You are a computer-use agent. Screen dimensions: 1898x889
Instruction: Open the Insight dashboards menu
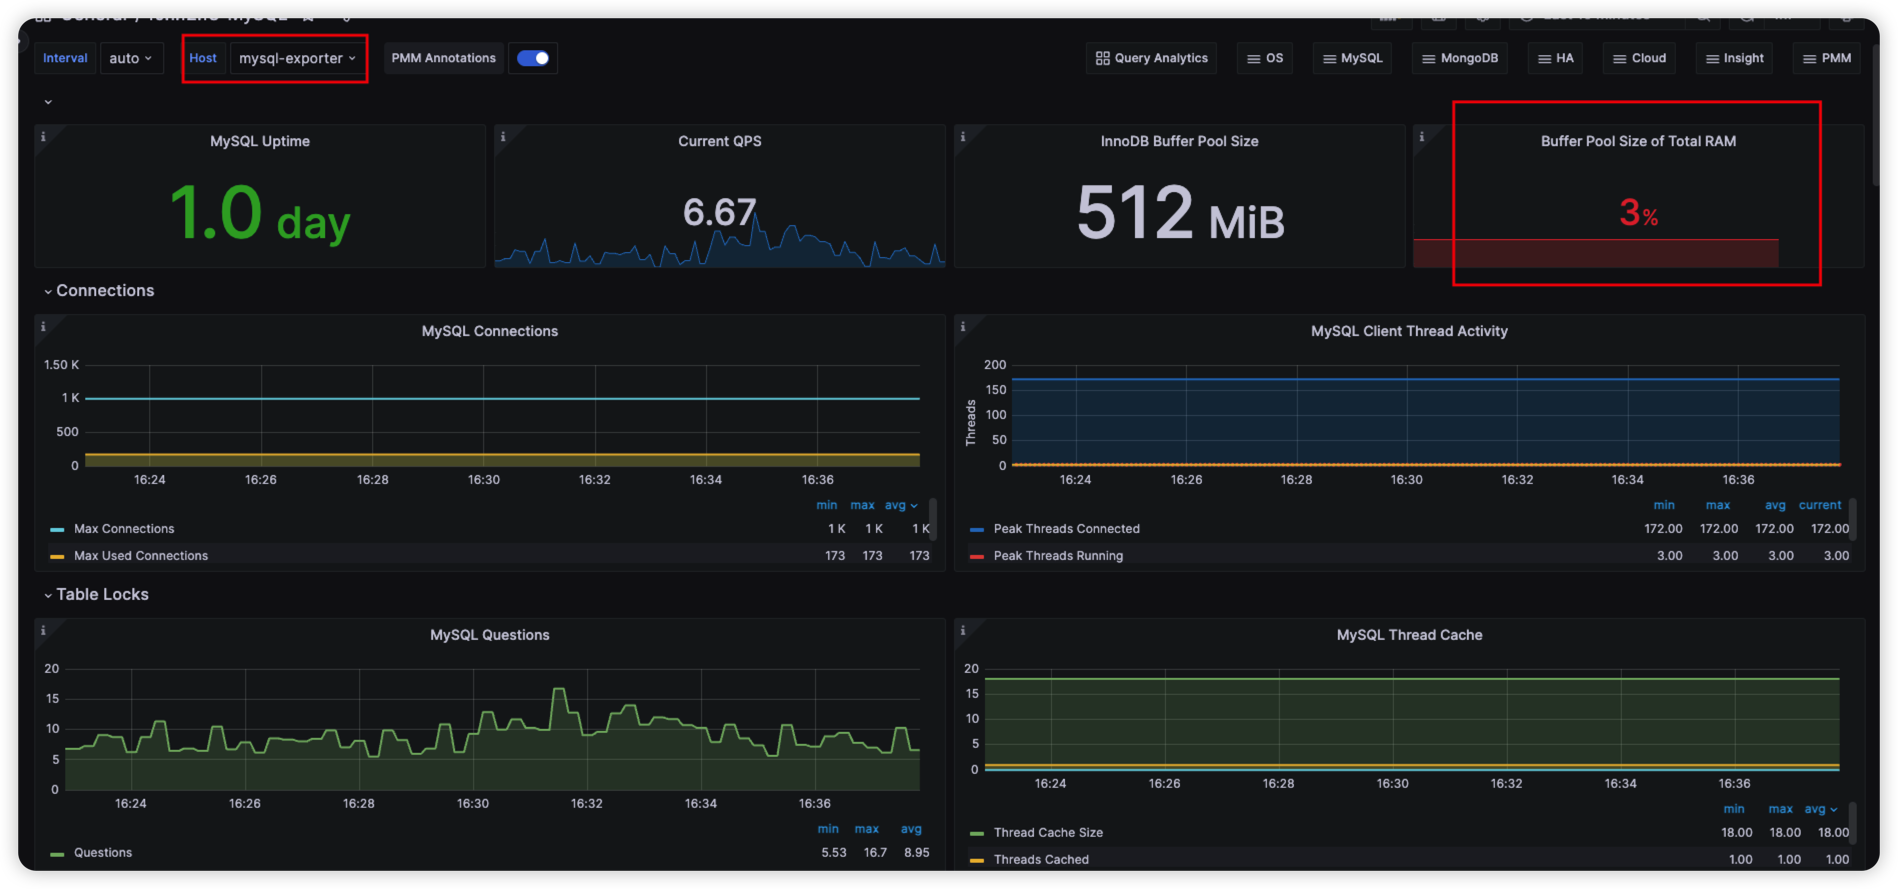[x=1735, y=58]
